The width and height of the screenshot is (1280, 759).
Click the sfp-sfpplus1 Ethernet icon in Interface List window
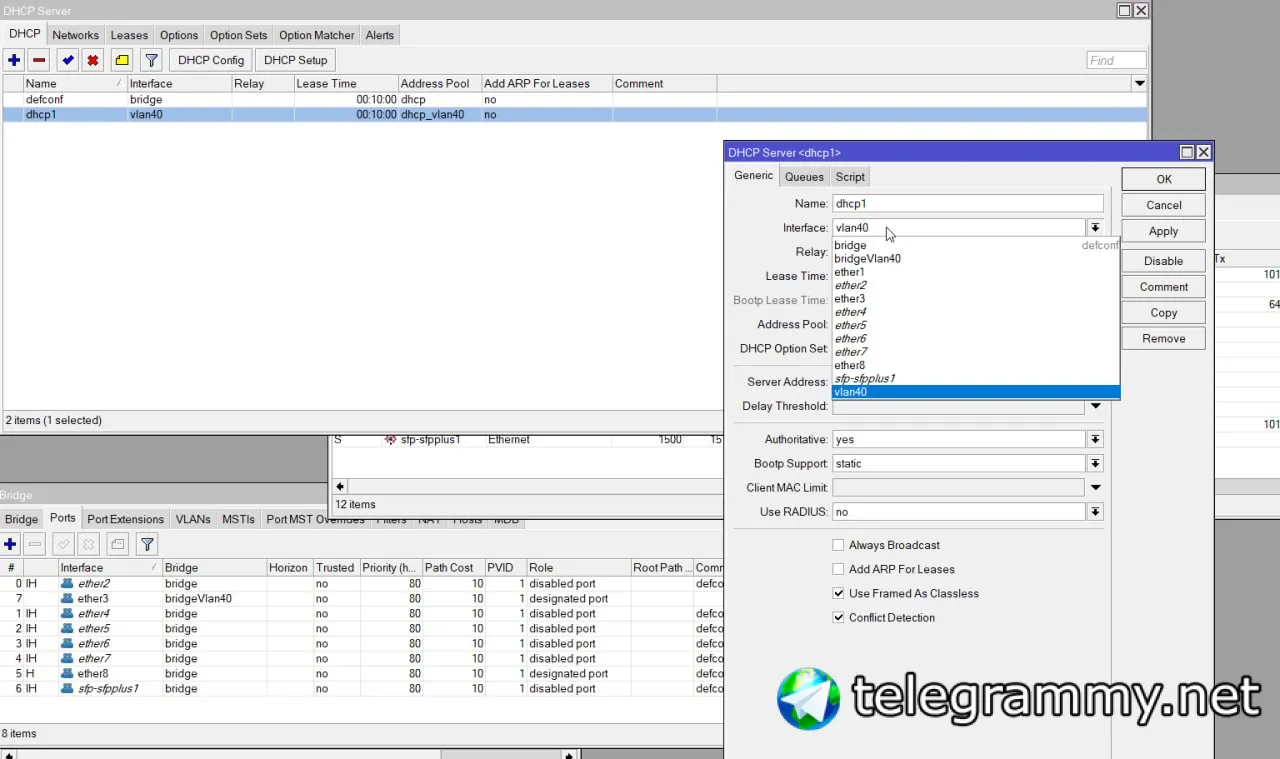click(390, 440)
